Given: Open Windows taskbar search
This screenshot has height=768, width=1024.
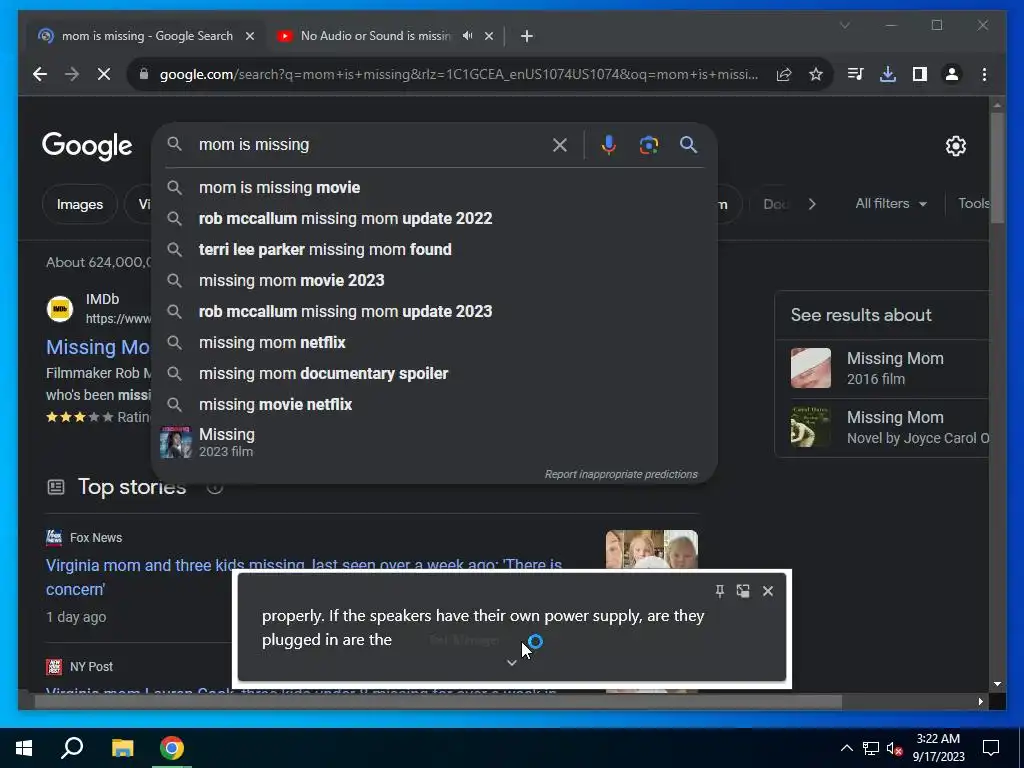Looking at the screenshot, I should (72, 748).
